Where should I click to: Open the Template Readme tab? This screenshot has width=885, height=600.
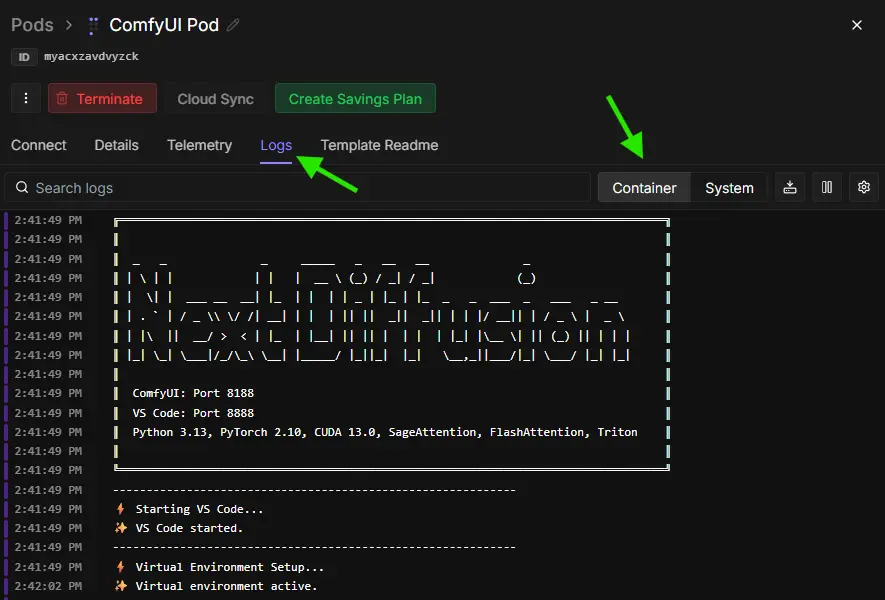pyautogui.click(x=379, y=145)
